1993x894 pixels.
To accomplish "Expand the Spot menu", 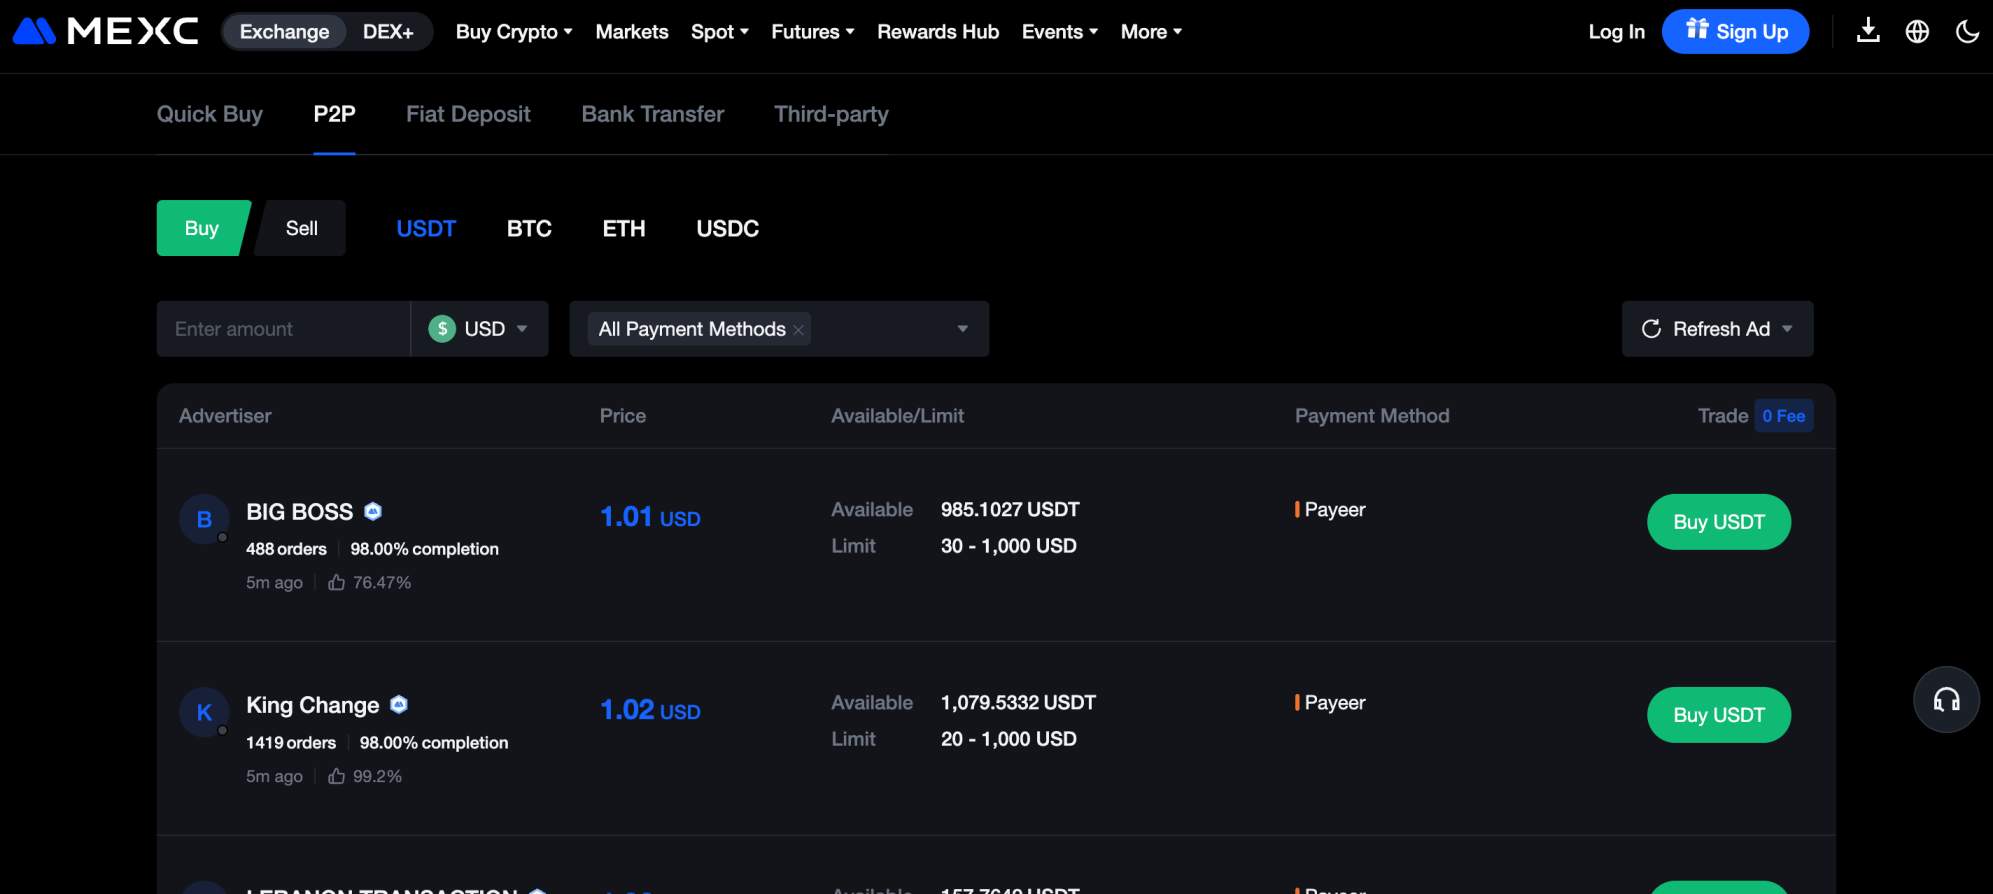I will [720, 31].
